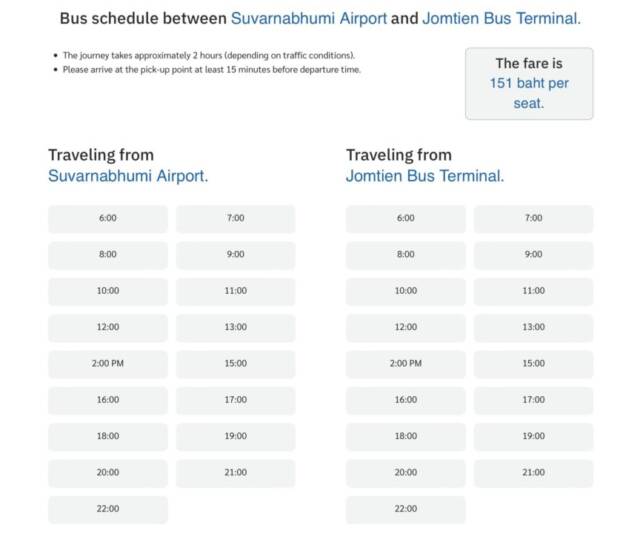640x536 pixels.
Task: Open the Suvarnabhumi Airport link in the title
Action: pyautogui.click(x=309, y=19)
